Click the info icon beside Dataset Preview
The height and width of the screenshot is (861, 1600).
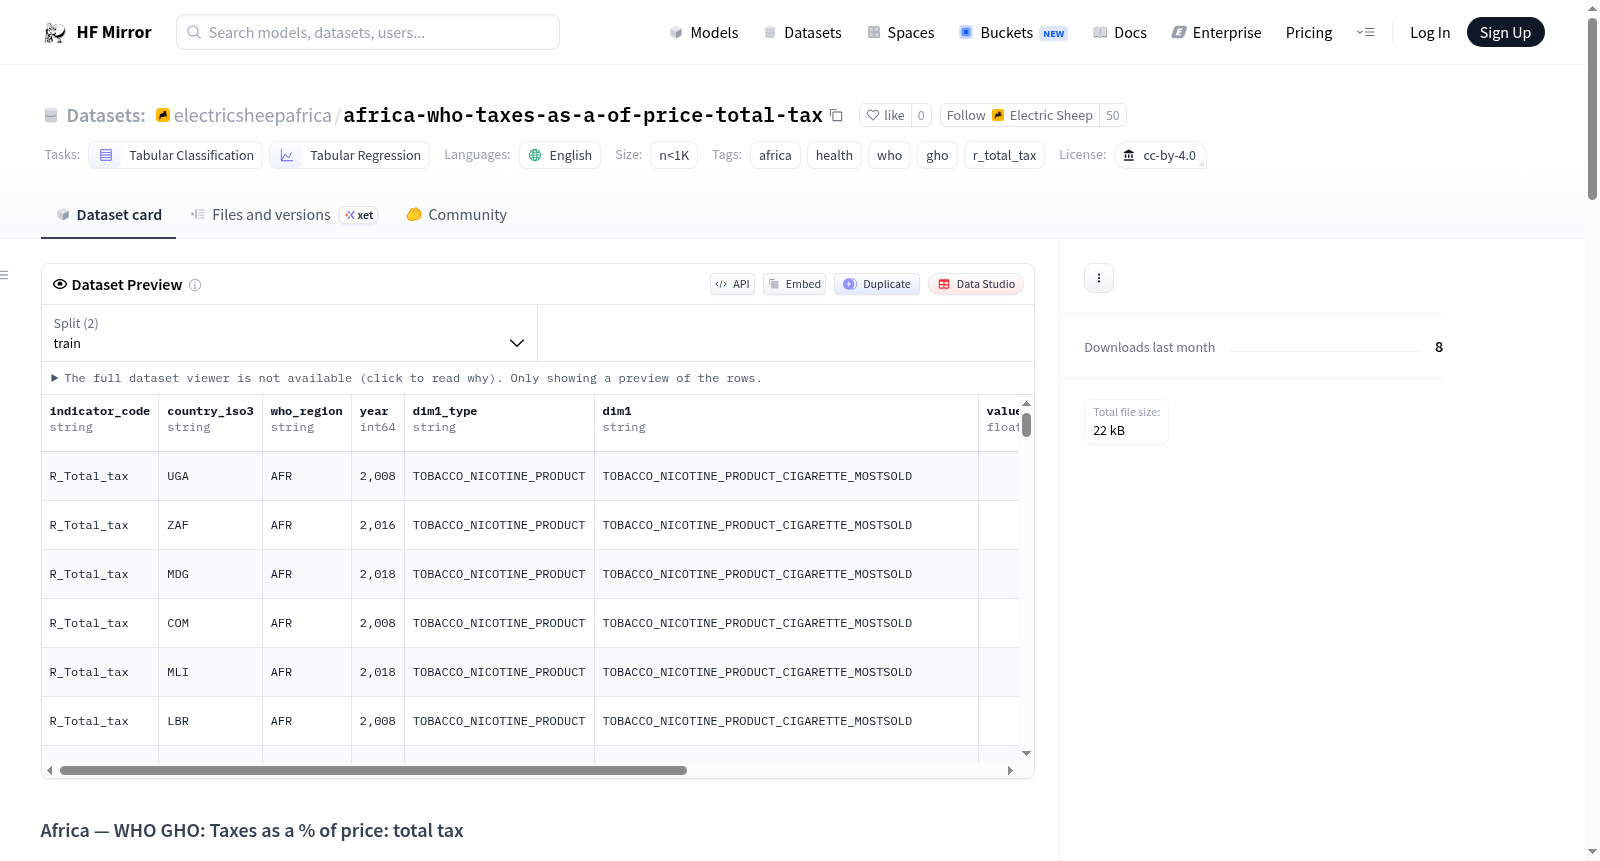[195, 285]
